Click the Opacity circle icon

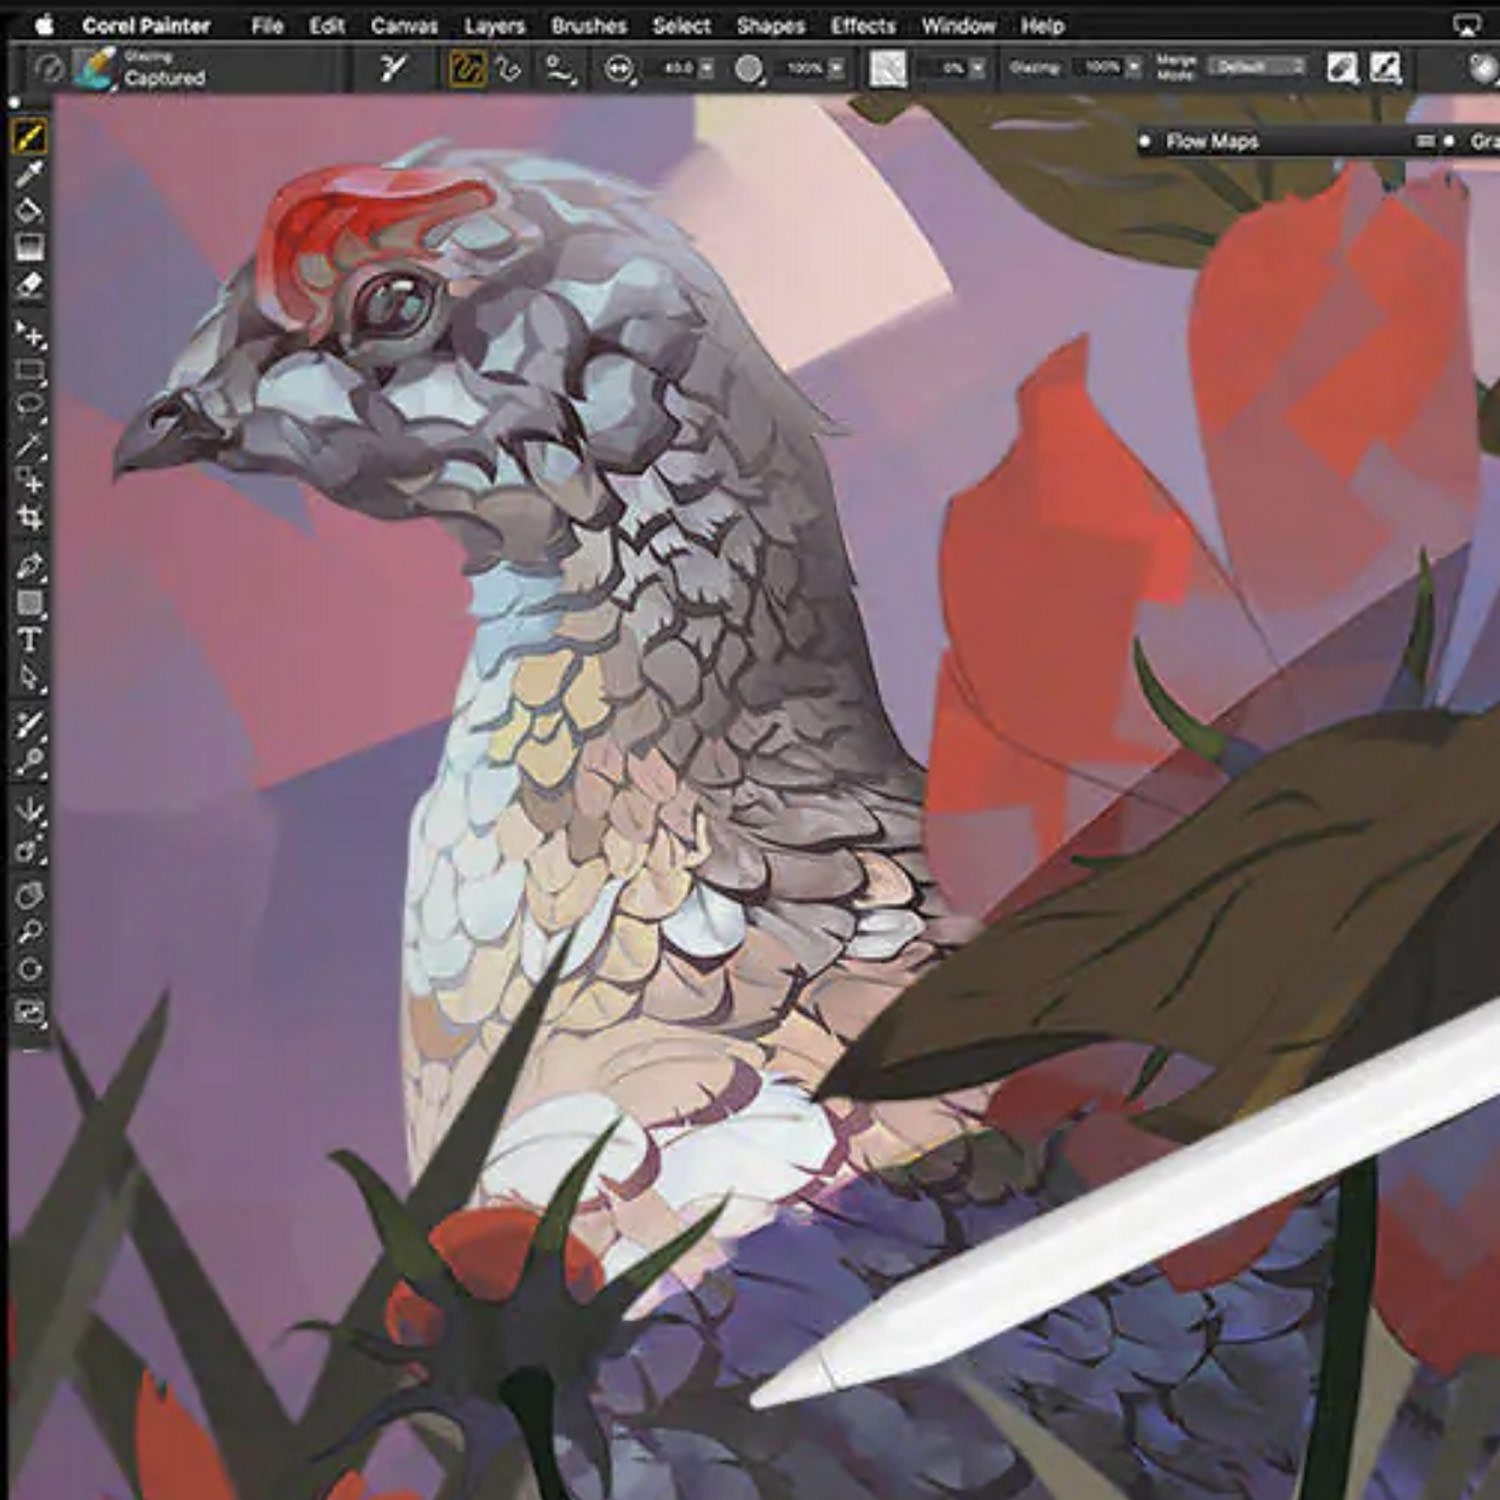point(749,68)
